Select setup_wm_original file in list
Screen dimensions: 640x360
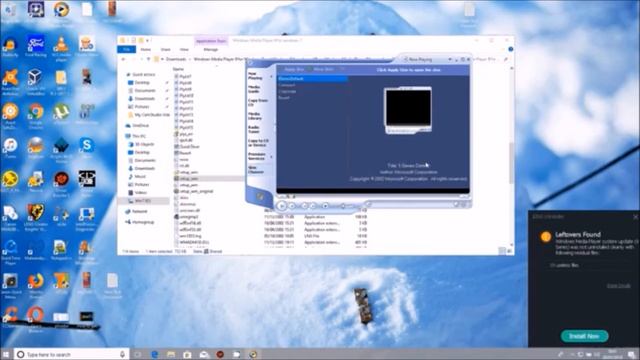(x=194, y=191)
